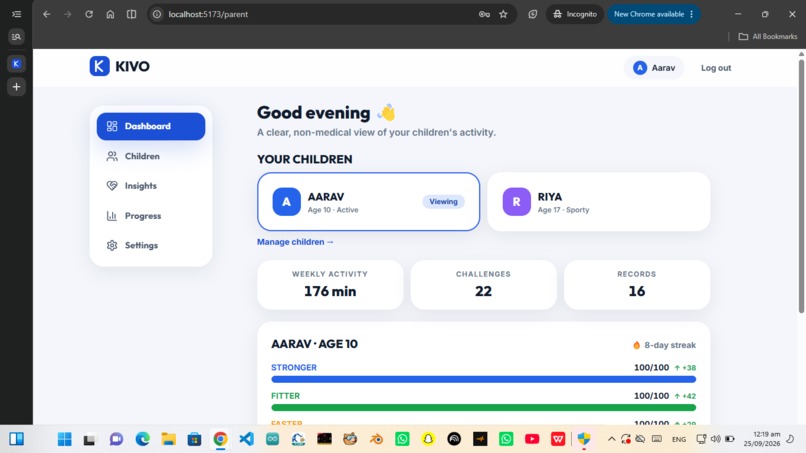Open All Bookmarks folder
This screenshot has height=453, width=806.
click(x=768, y=37)
